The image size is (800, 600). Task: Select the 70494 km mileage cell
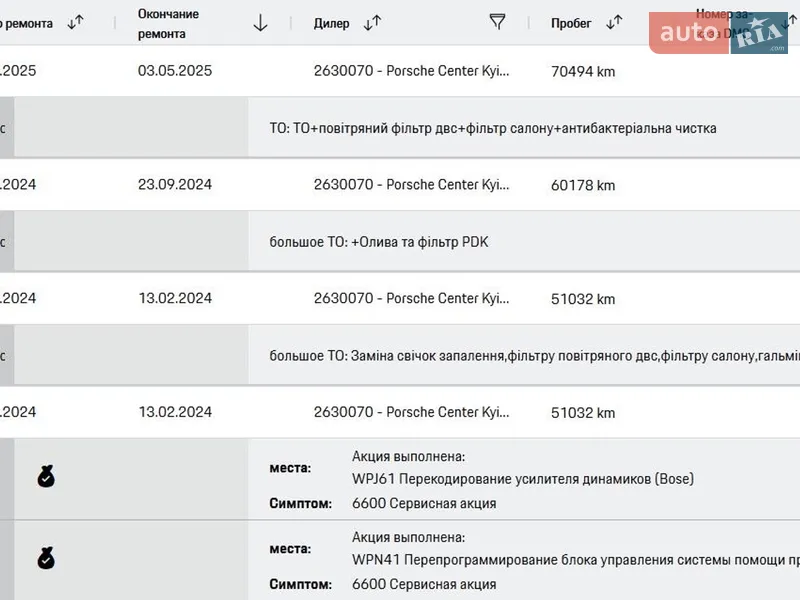click(x=583, y=71)
